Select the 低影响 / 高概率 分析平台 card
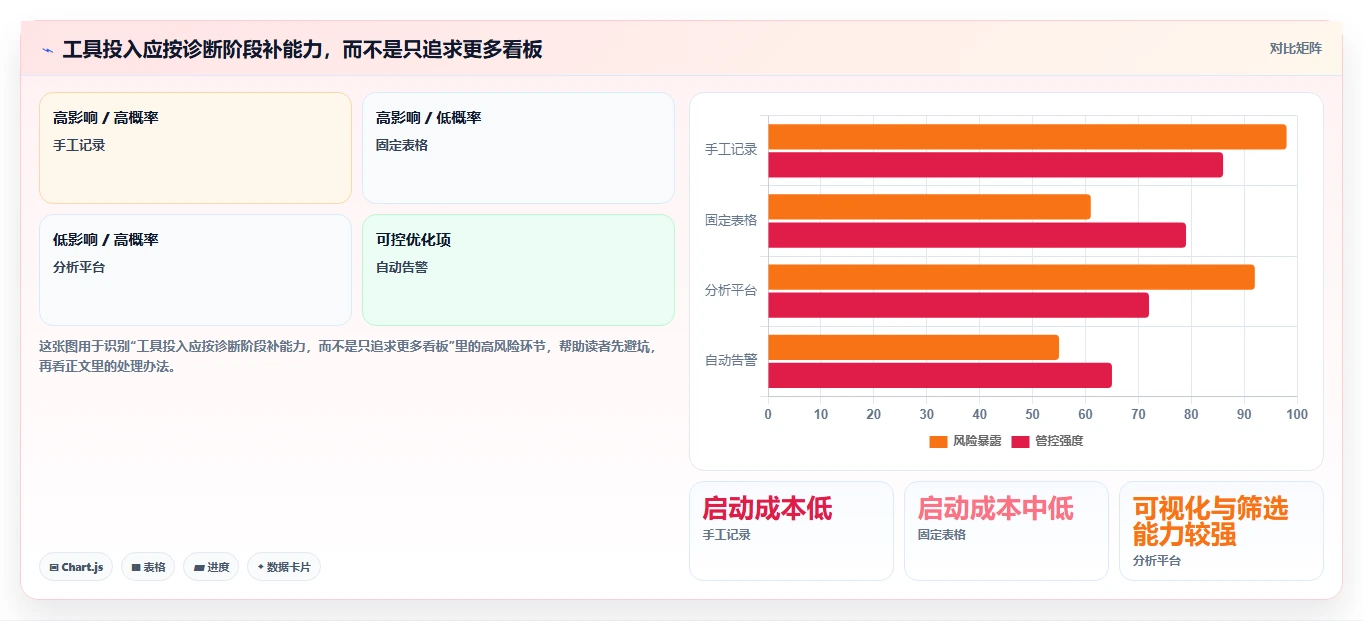The height and width of the screenshot is (621, 1363). [195, 270]
